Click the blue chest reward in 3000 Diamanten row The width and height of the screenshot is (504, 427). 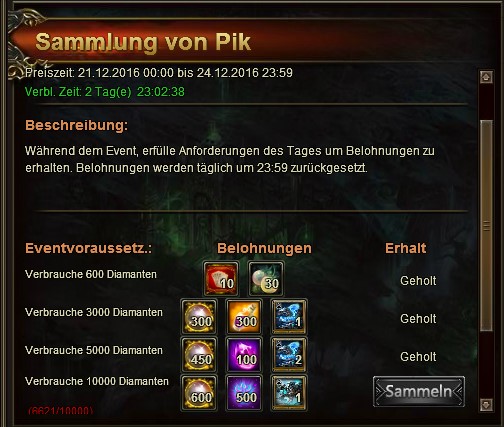point(289,317)
